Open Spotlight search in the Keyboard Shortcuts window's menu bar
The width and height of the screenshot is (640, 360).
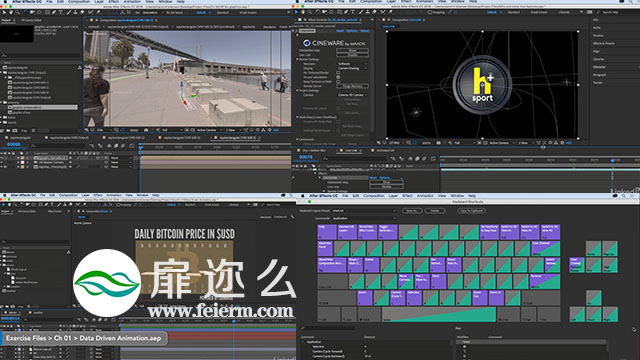pyautogui.click(x=623, y=196)
